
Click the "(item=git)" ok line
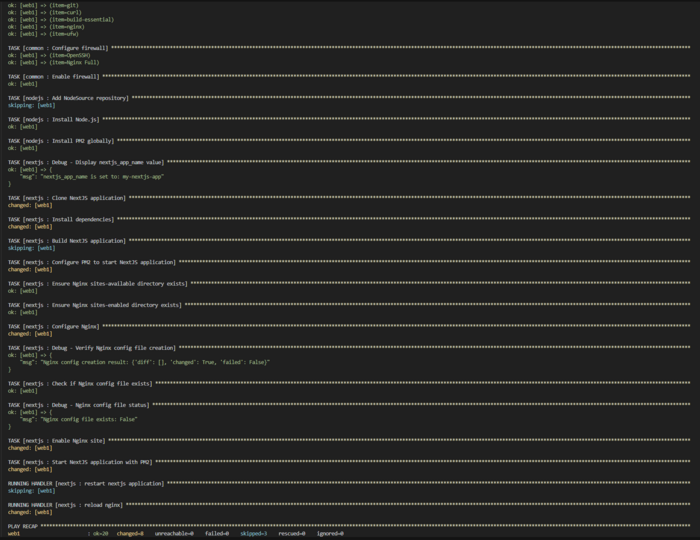[43, 5]
